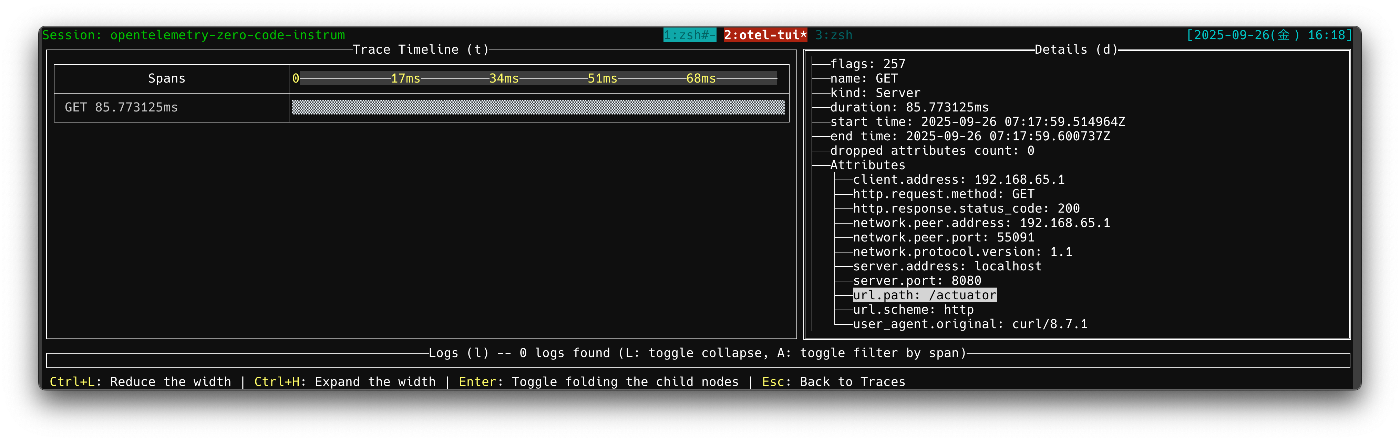The width and height of the screenshot is (1400, 441).
Task: Select dropped attributes count: 0 row
Action: [932, 151]
